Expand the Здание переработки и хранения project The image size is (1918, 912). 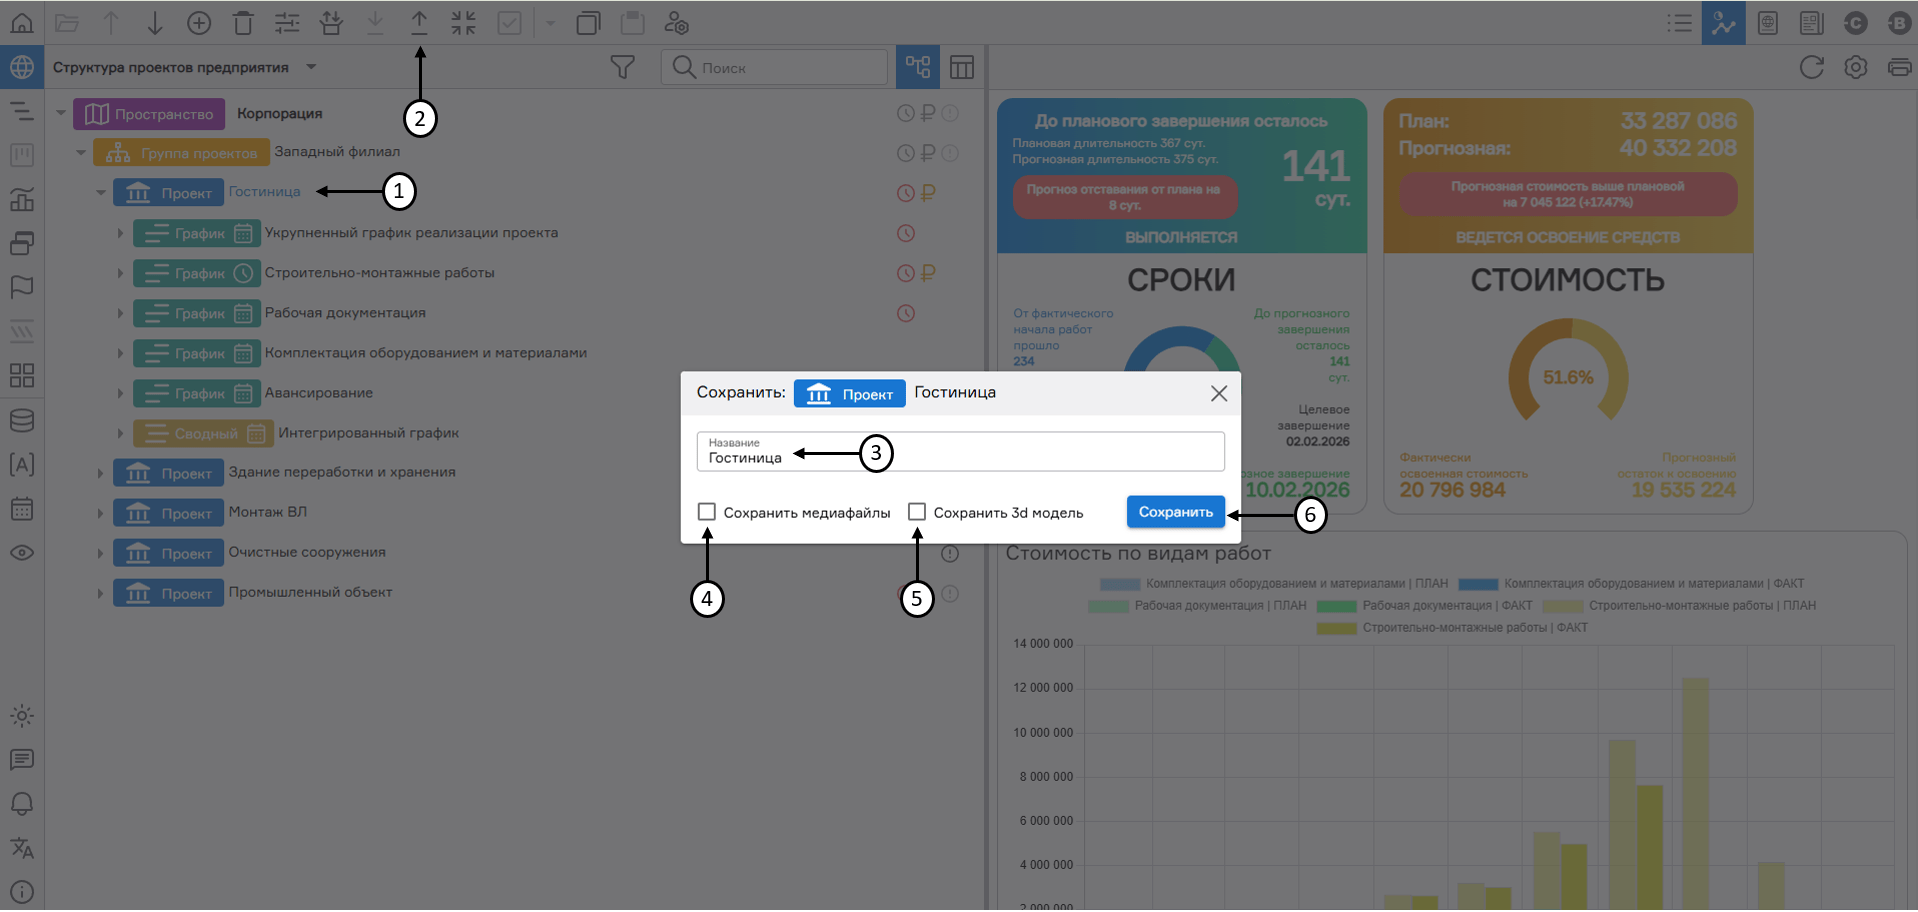coord(99,472)
